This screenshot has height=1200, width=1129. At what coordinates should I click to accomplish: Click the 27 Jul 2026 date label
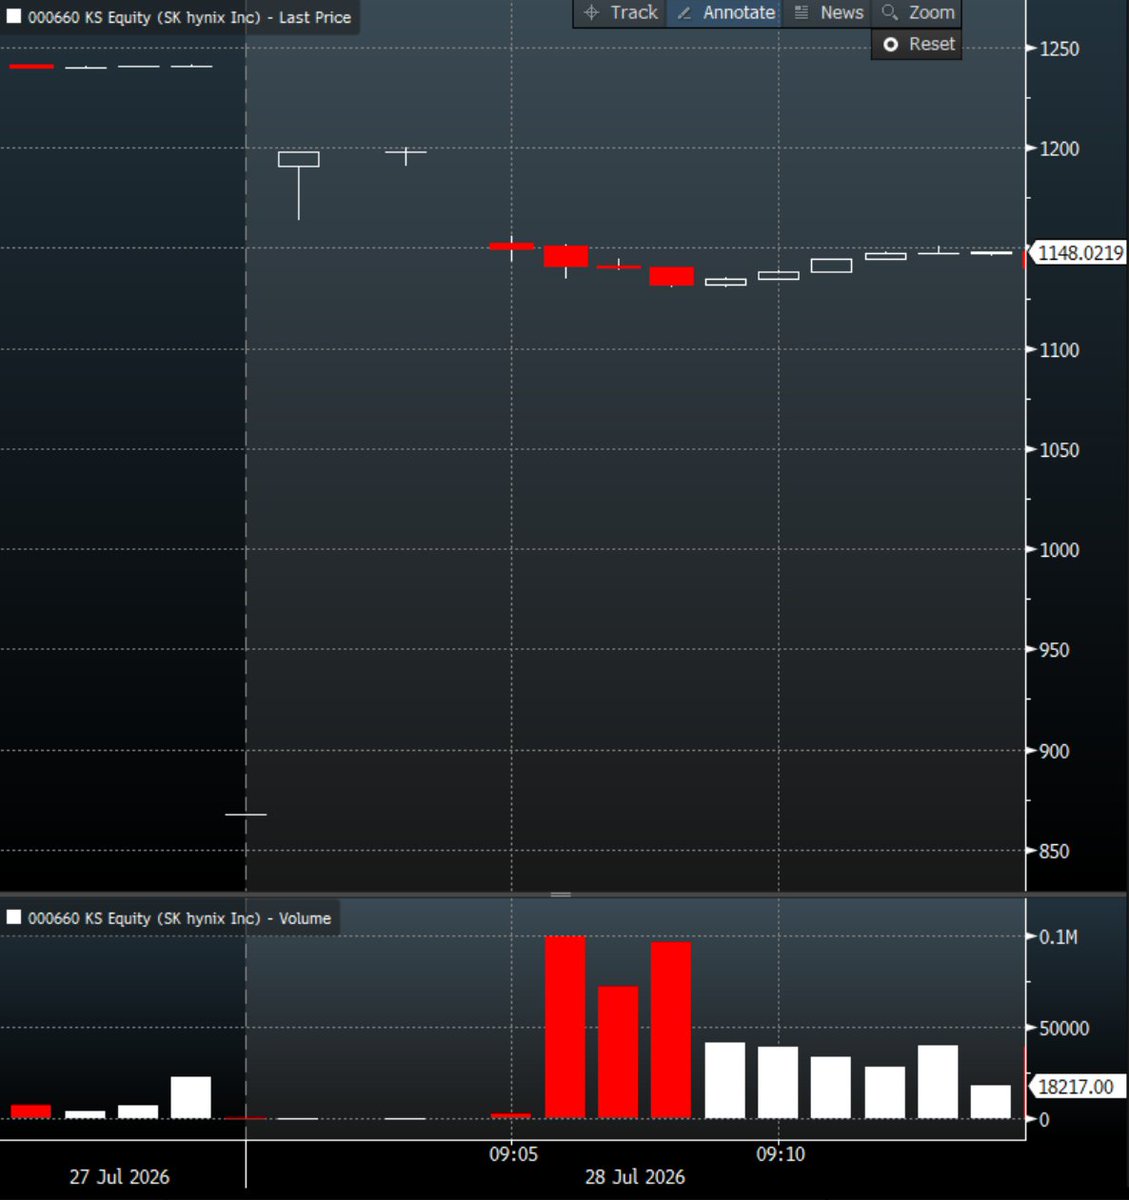(119, 1177)
